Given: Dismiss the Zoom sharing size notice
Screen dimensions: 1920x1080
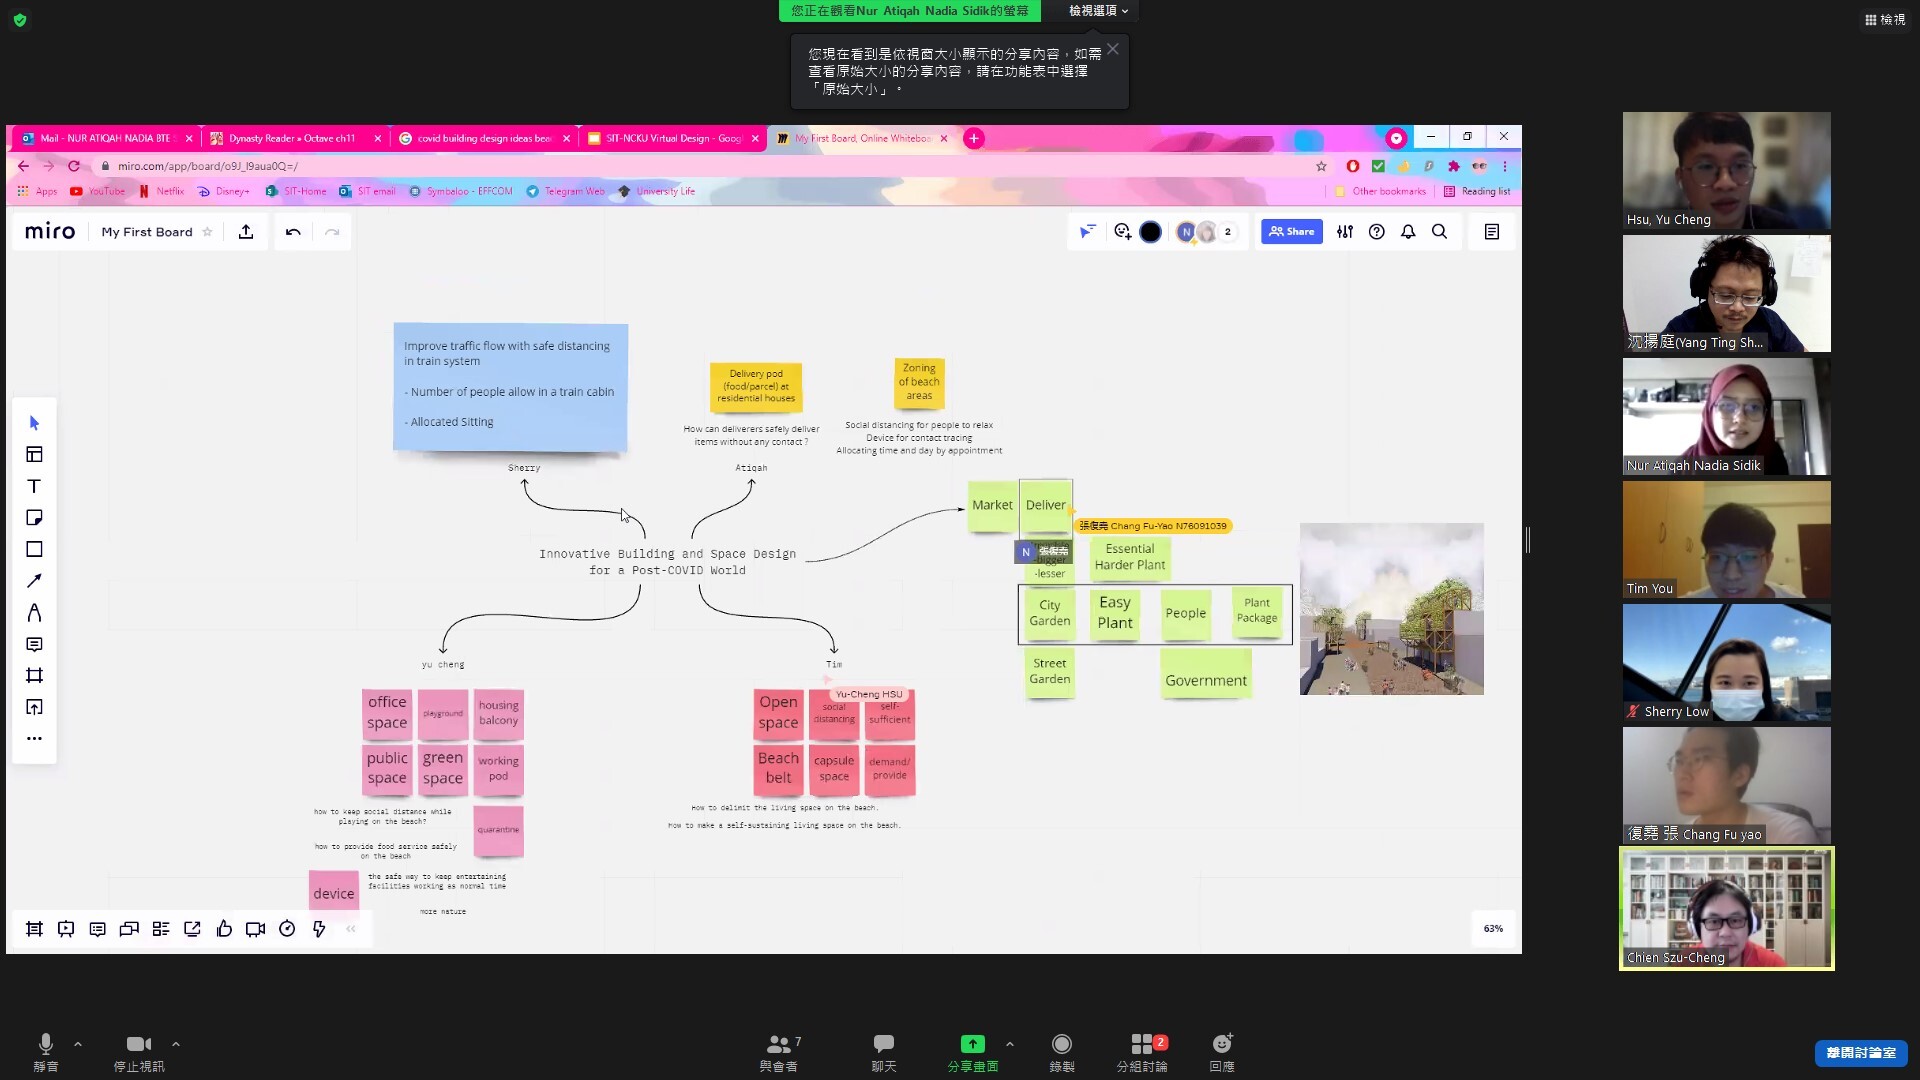Looking at the screenshot, I should point(1113,49).
